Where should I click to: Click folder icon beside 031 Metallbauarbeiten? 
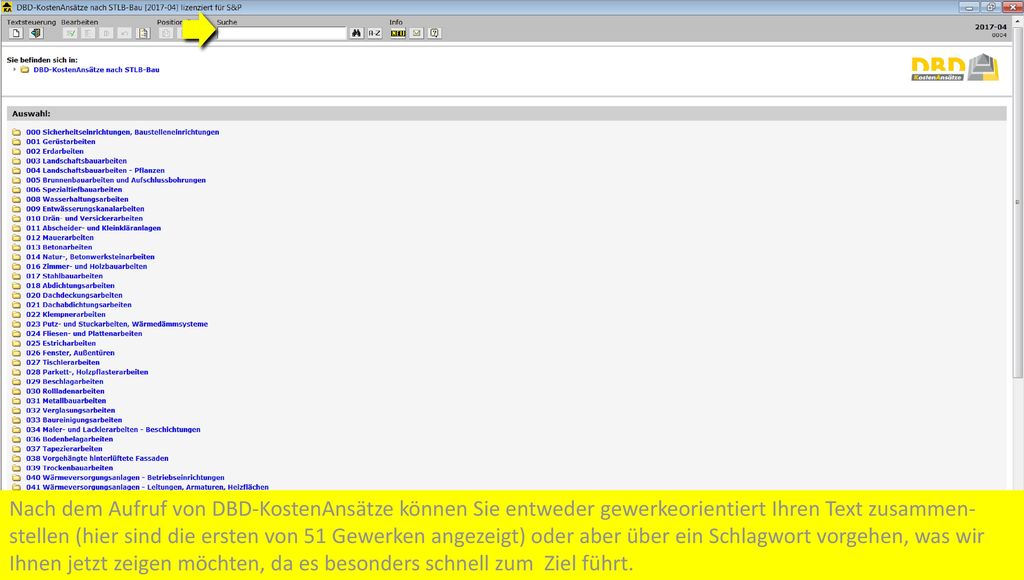click(16, 401)
